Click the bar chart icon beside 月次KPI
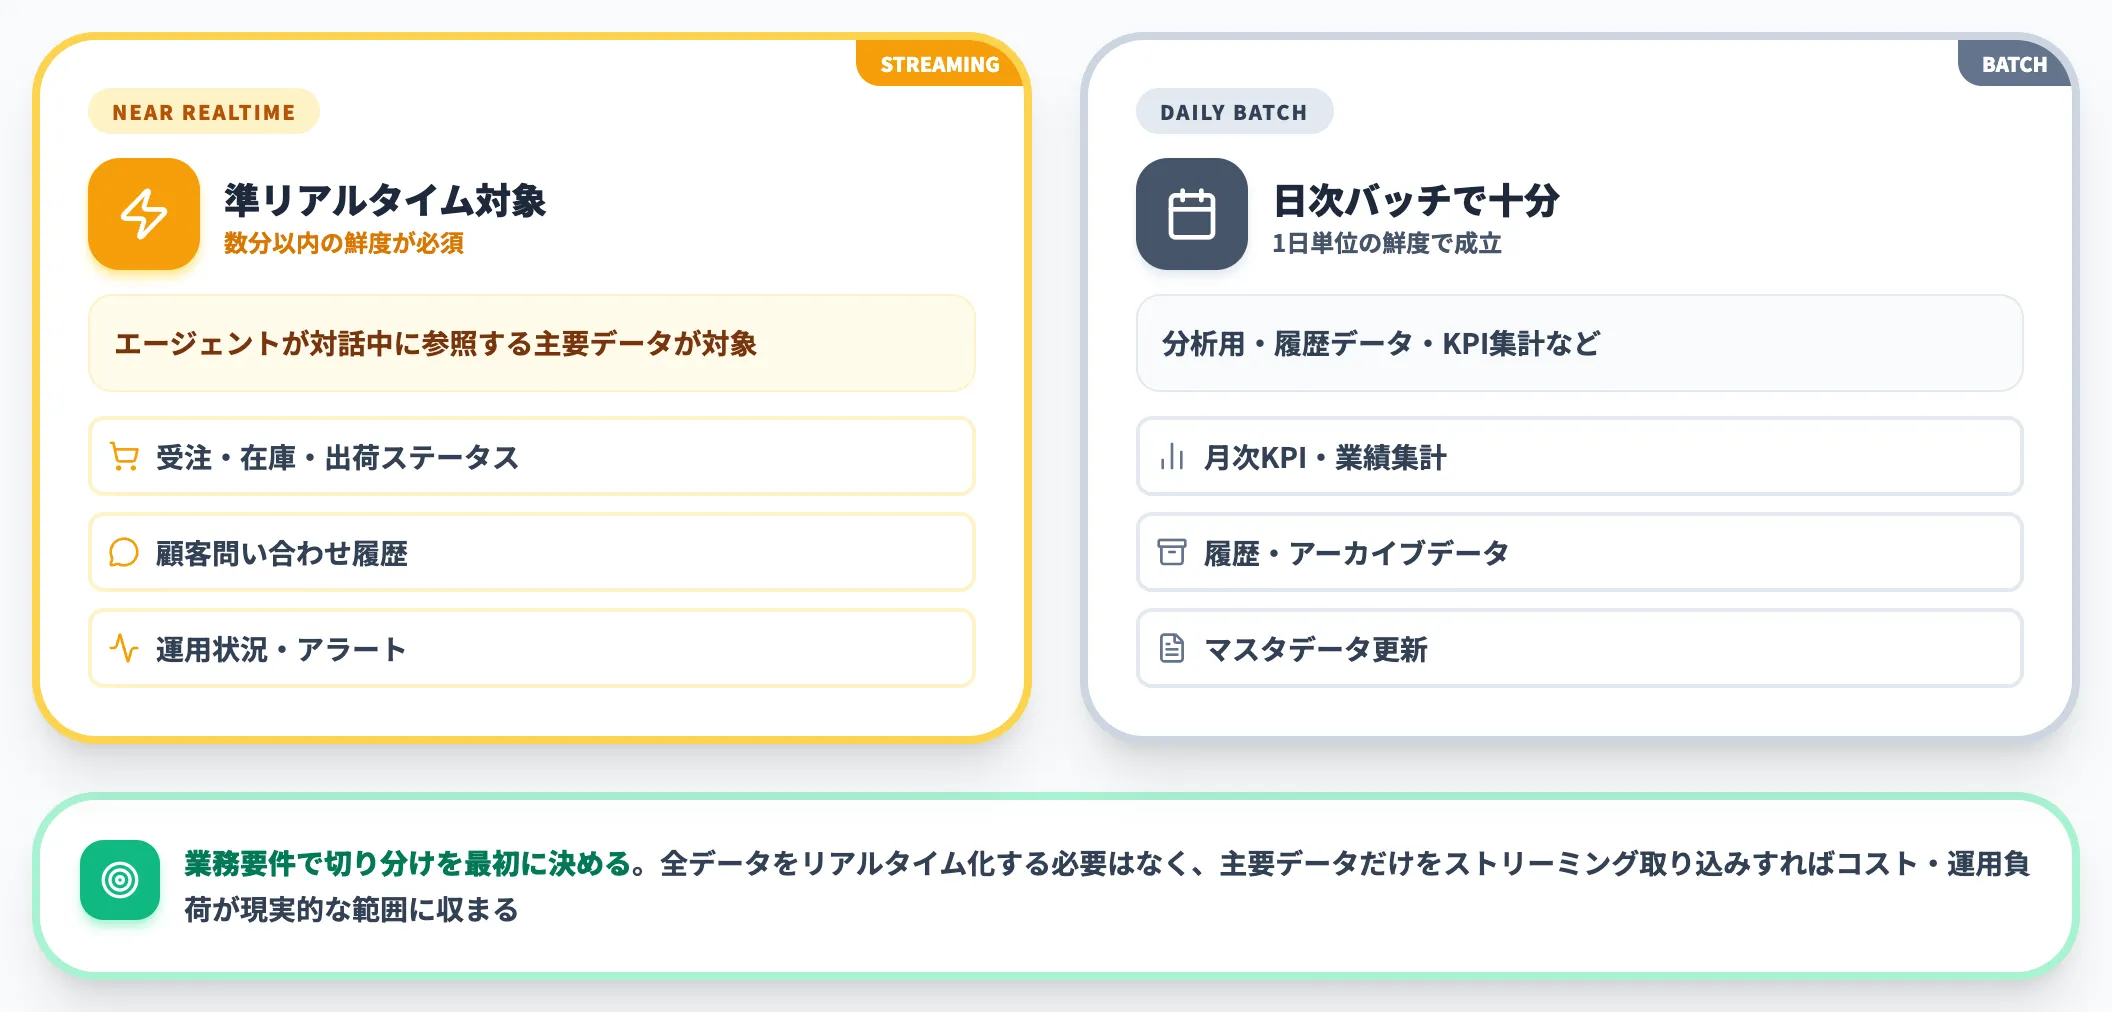 (1172, 457)
